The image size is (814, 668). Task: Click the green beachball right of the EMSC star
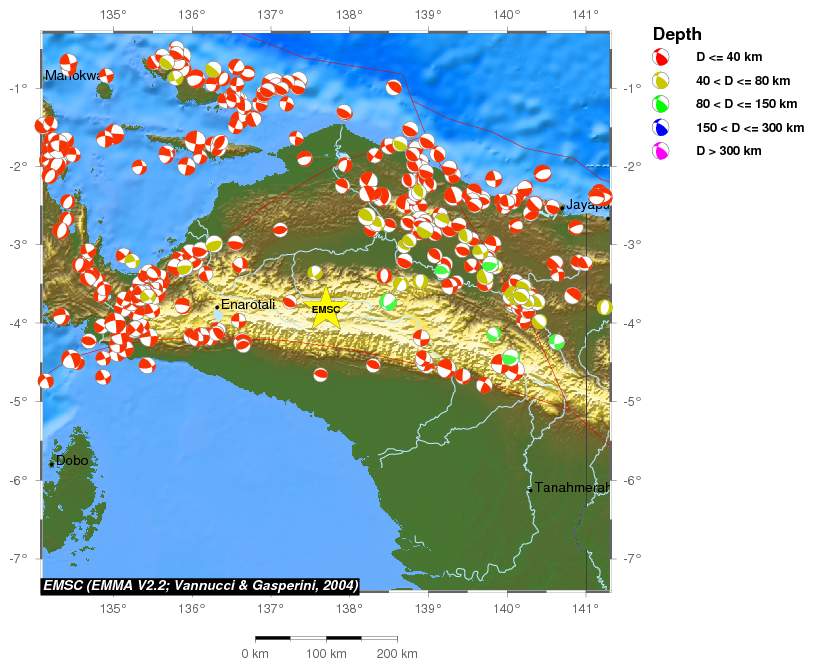[x=388, y=301]
